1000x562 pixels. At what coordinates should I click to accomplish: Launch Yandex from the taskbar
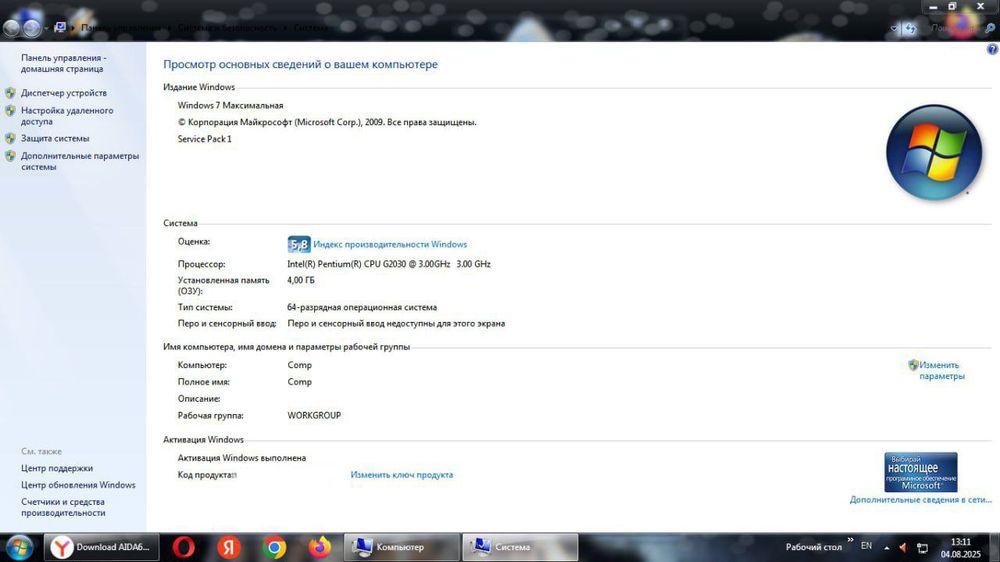click(229, 547)
